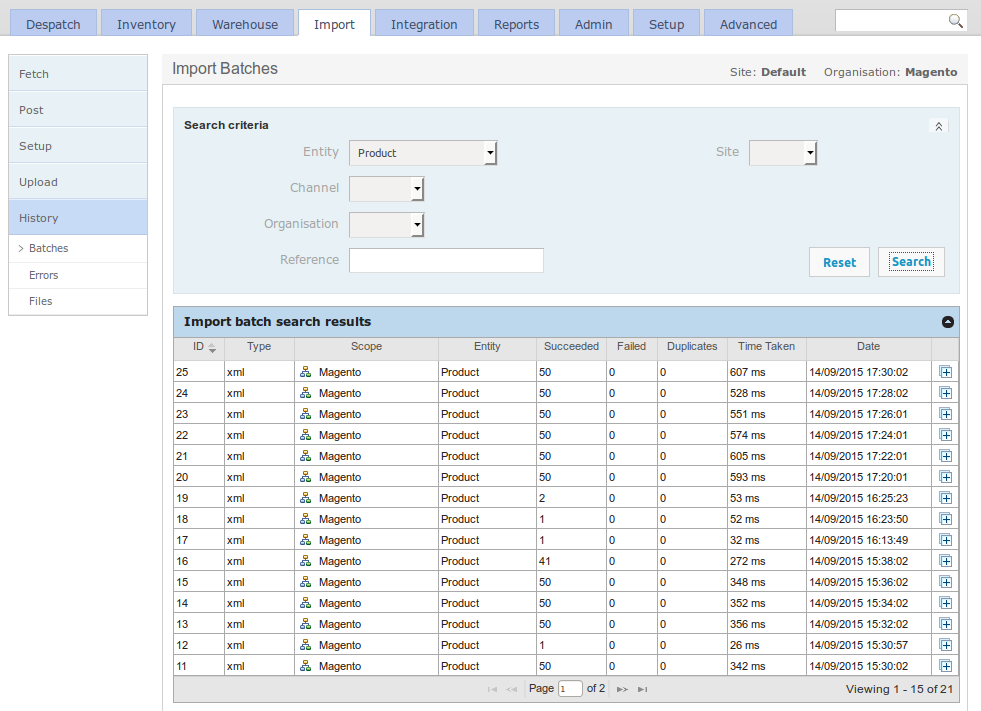
Task: Jump to last page using the end-arrow icon
Action: pyautogui.click(x=642, y=689)
